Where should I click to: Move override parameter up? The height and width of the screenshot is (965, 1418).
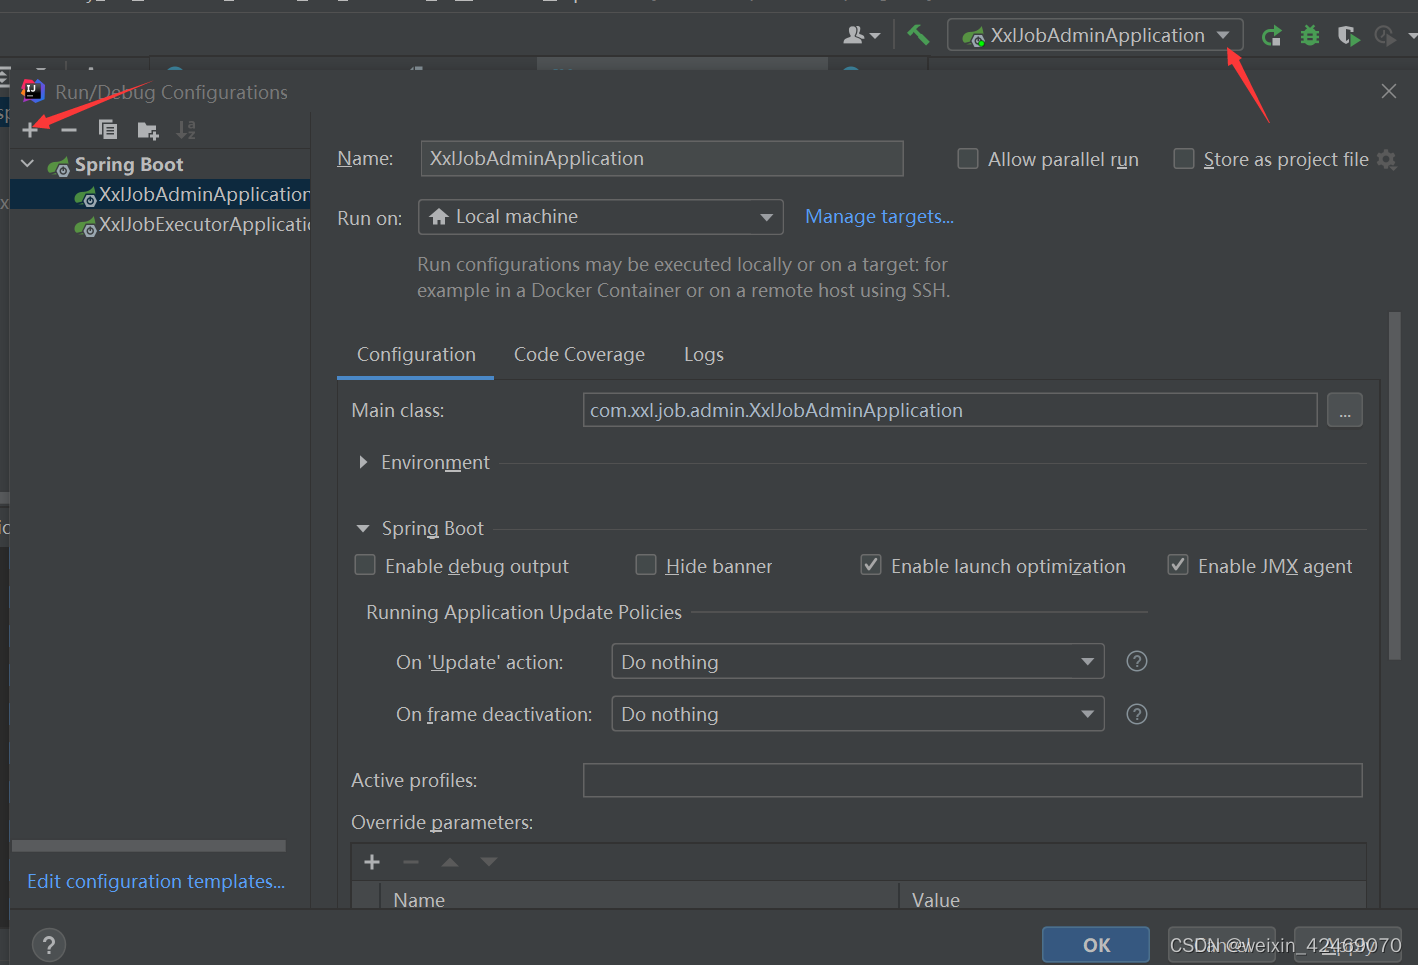tap(450, 862)
